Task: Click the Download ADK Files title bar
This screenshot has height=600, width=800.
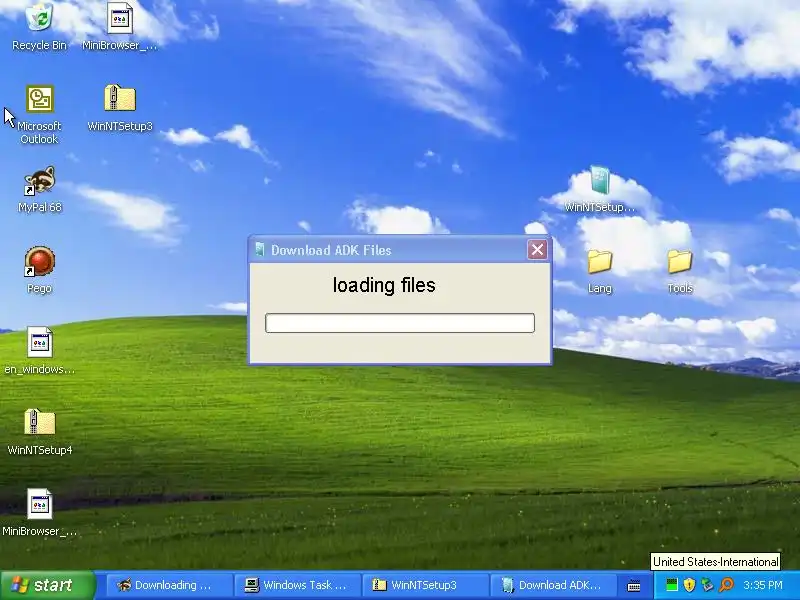Action: coord(399,249)
